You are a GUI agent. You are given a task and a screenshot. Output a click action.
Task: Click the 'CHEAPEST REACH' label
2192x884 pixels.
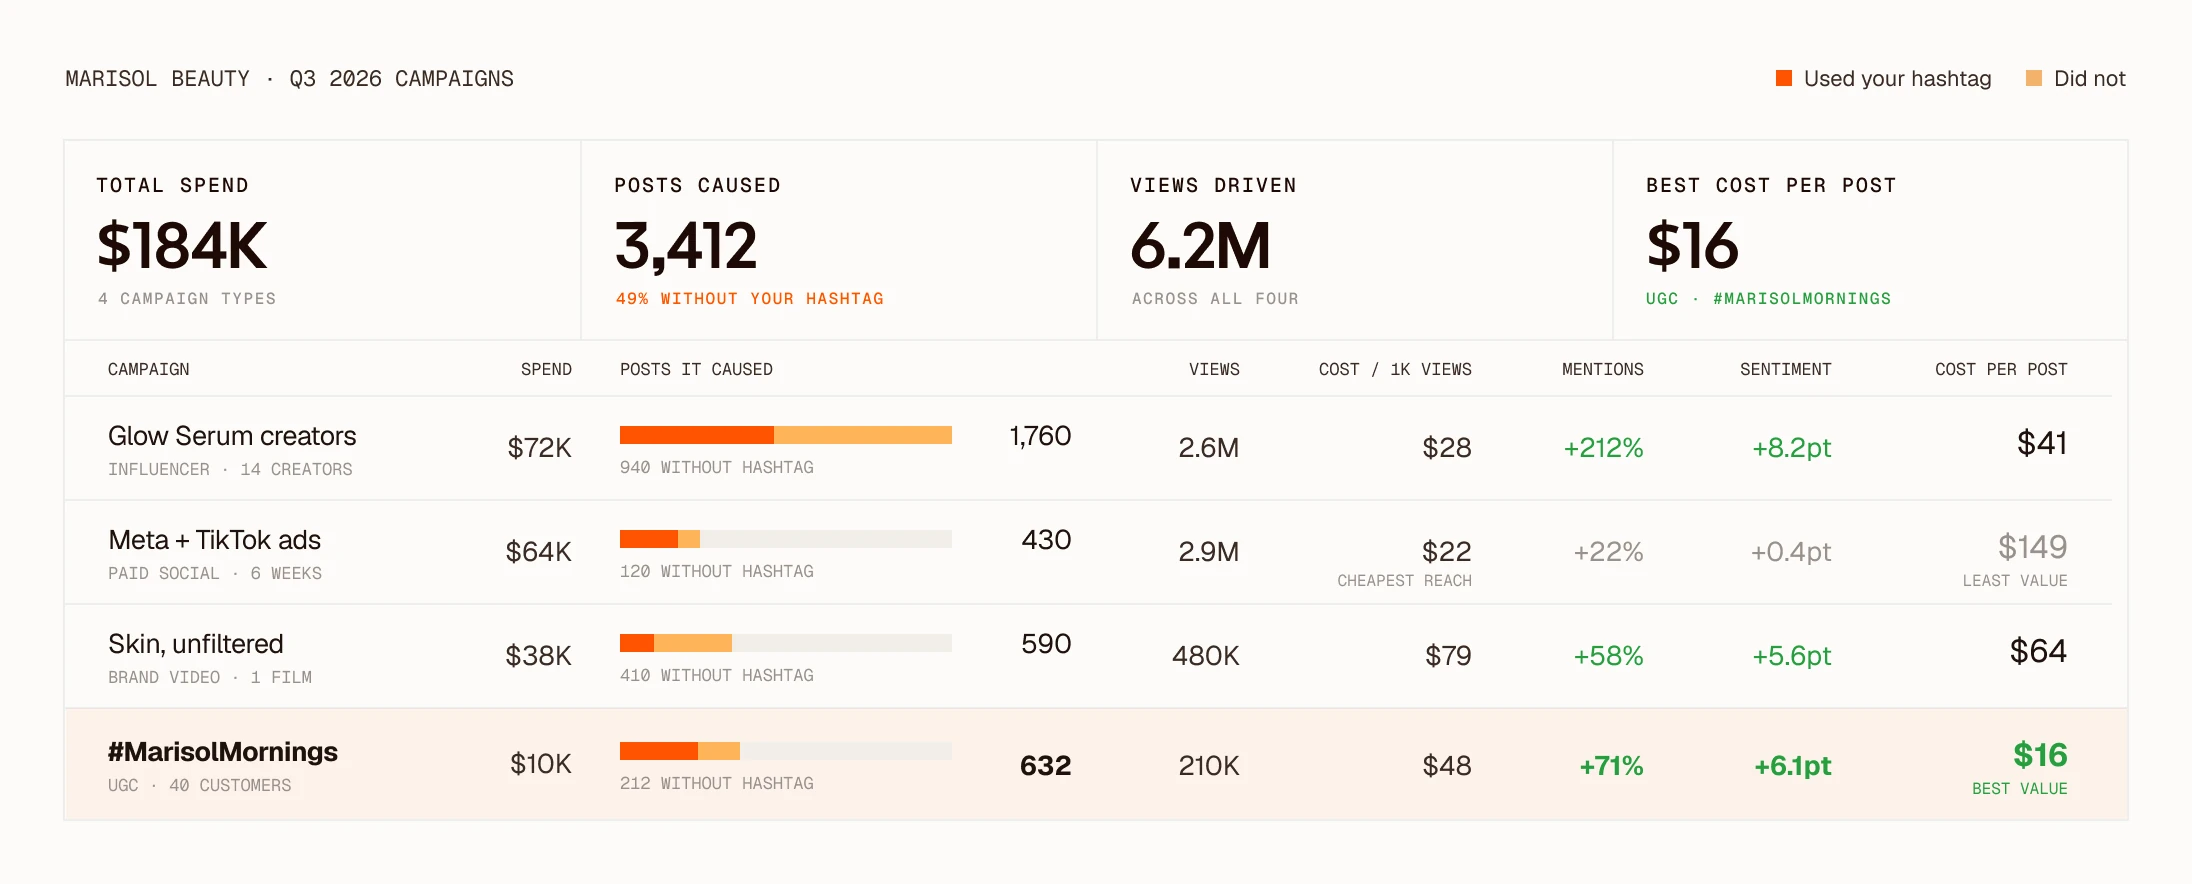pyautogui.click(x=1404, y=580)
